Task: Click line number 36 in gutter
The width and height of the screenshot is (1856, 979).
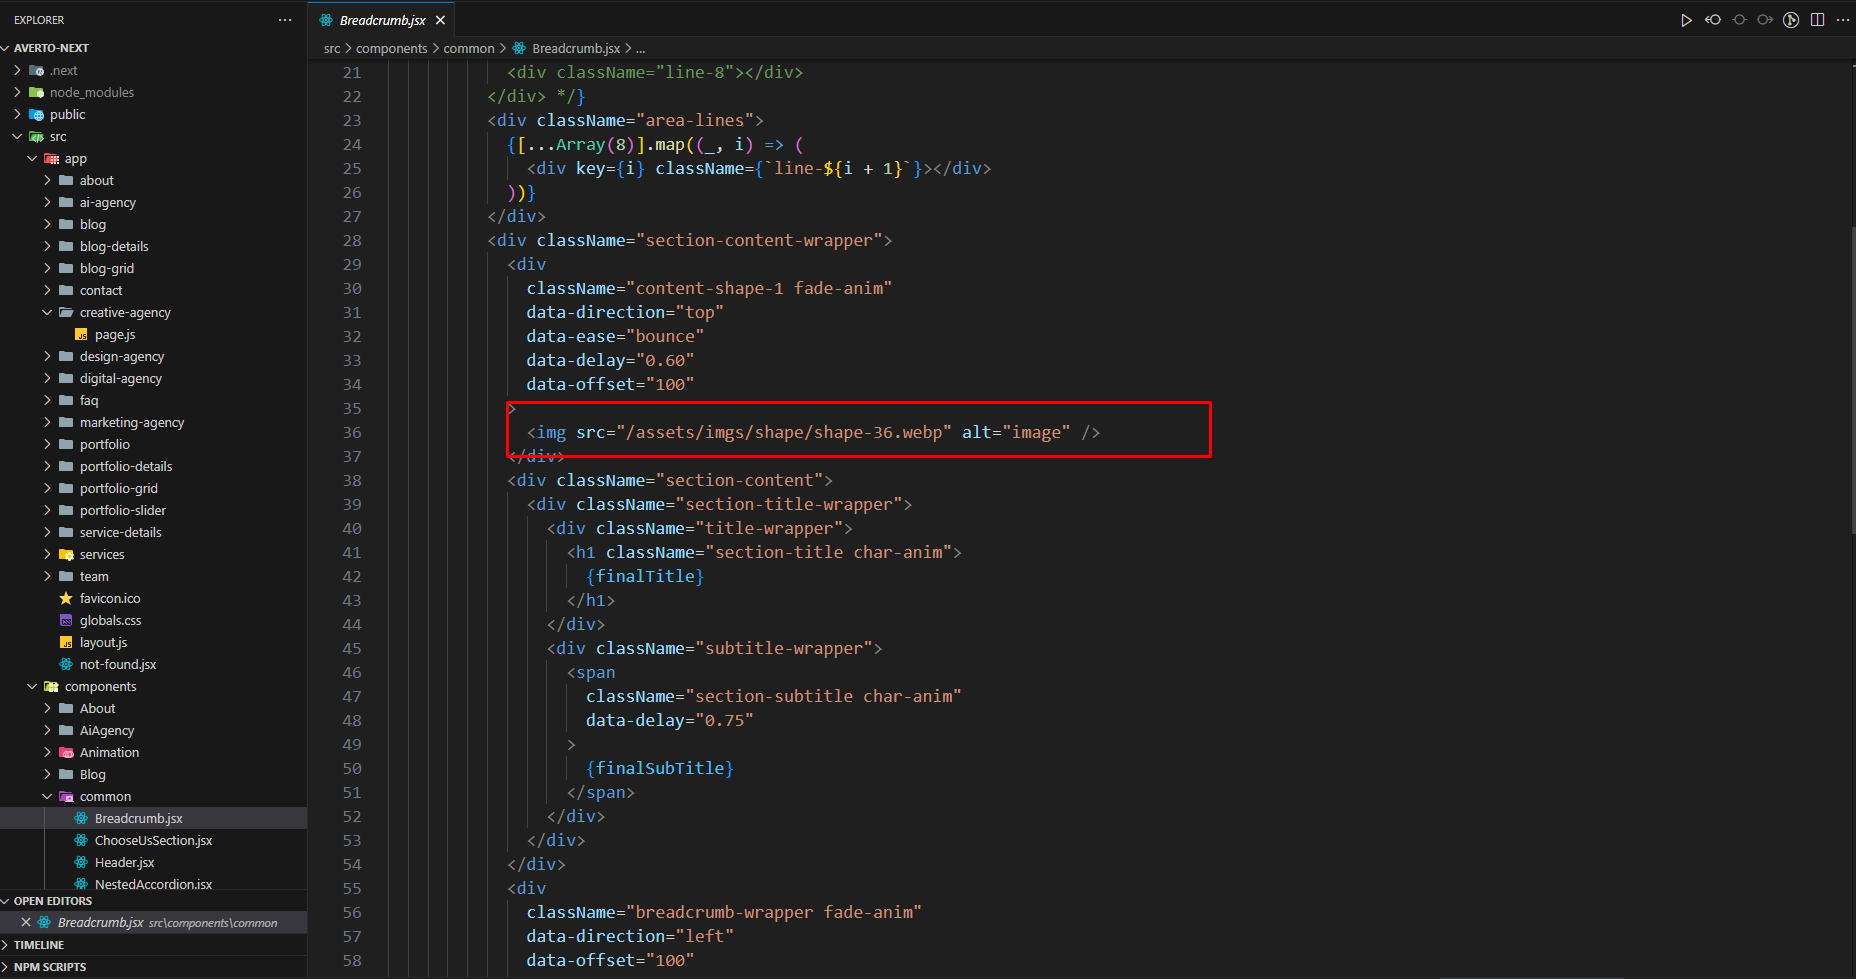Action: (x=351, y=432)
